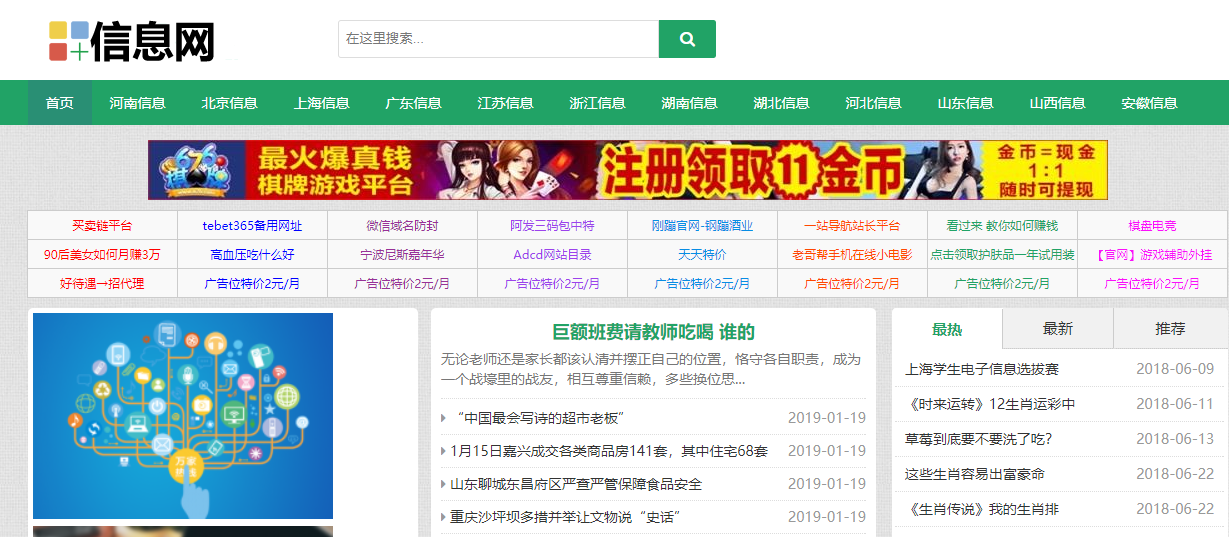Click the 注册领取11金币 banner ad
The height and width of the screenshot is (537, 1229).
coord(628,170)
